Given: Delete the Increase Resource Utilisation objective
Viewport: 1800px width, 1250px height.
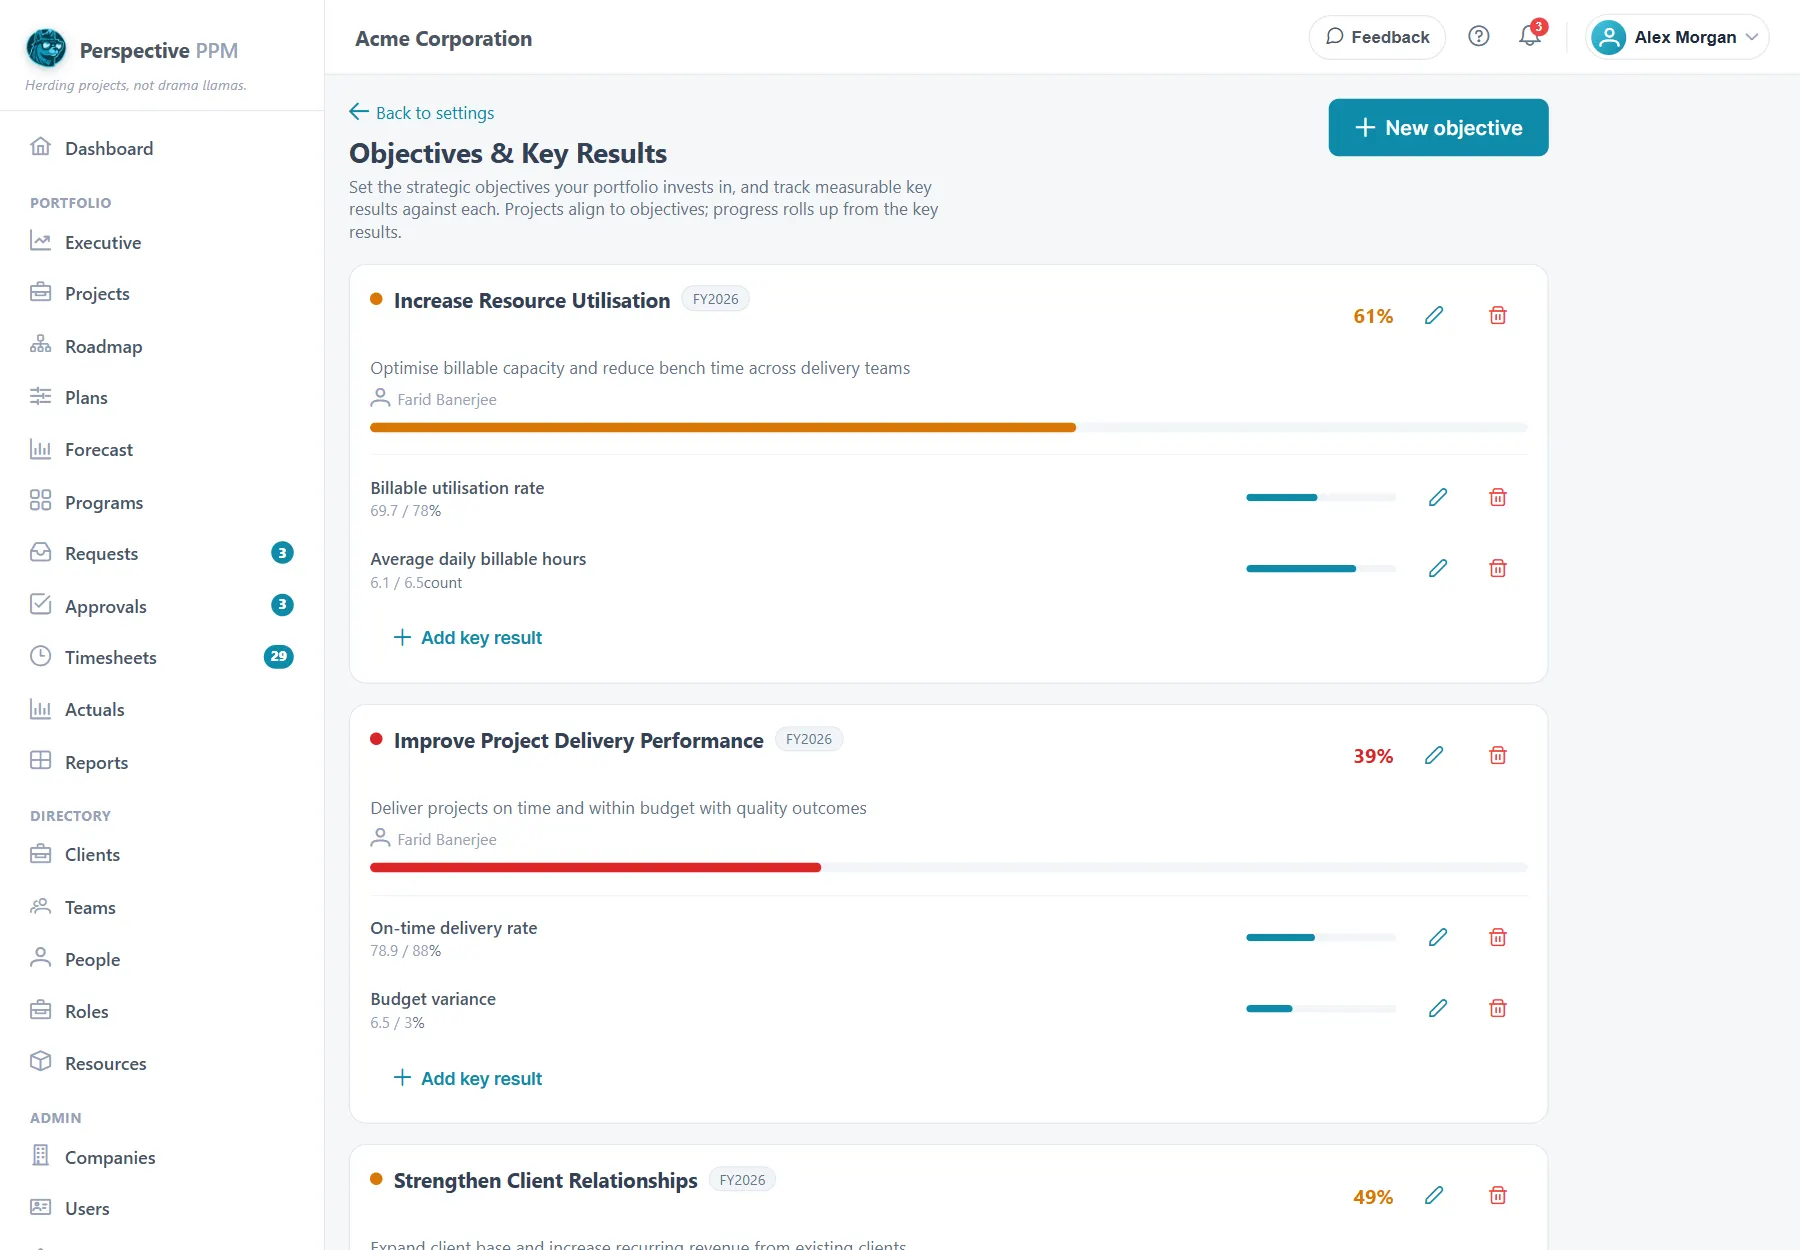Looking at the screenshot, I should click(1498, 316).
